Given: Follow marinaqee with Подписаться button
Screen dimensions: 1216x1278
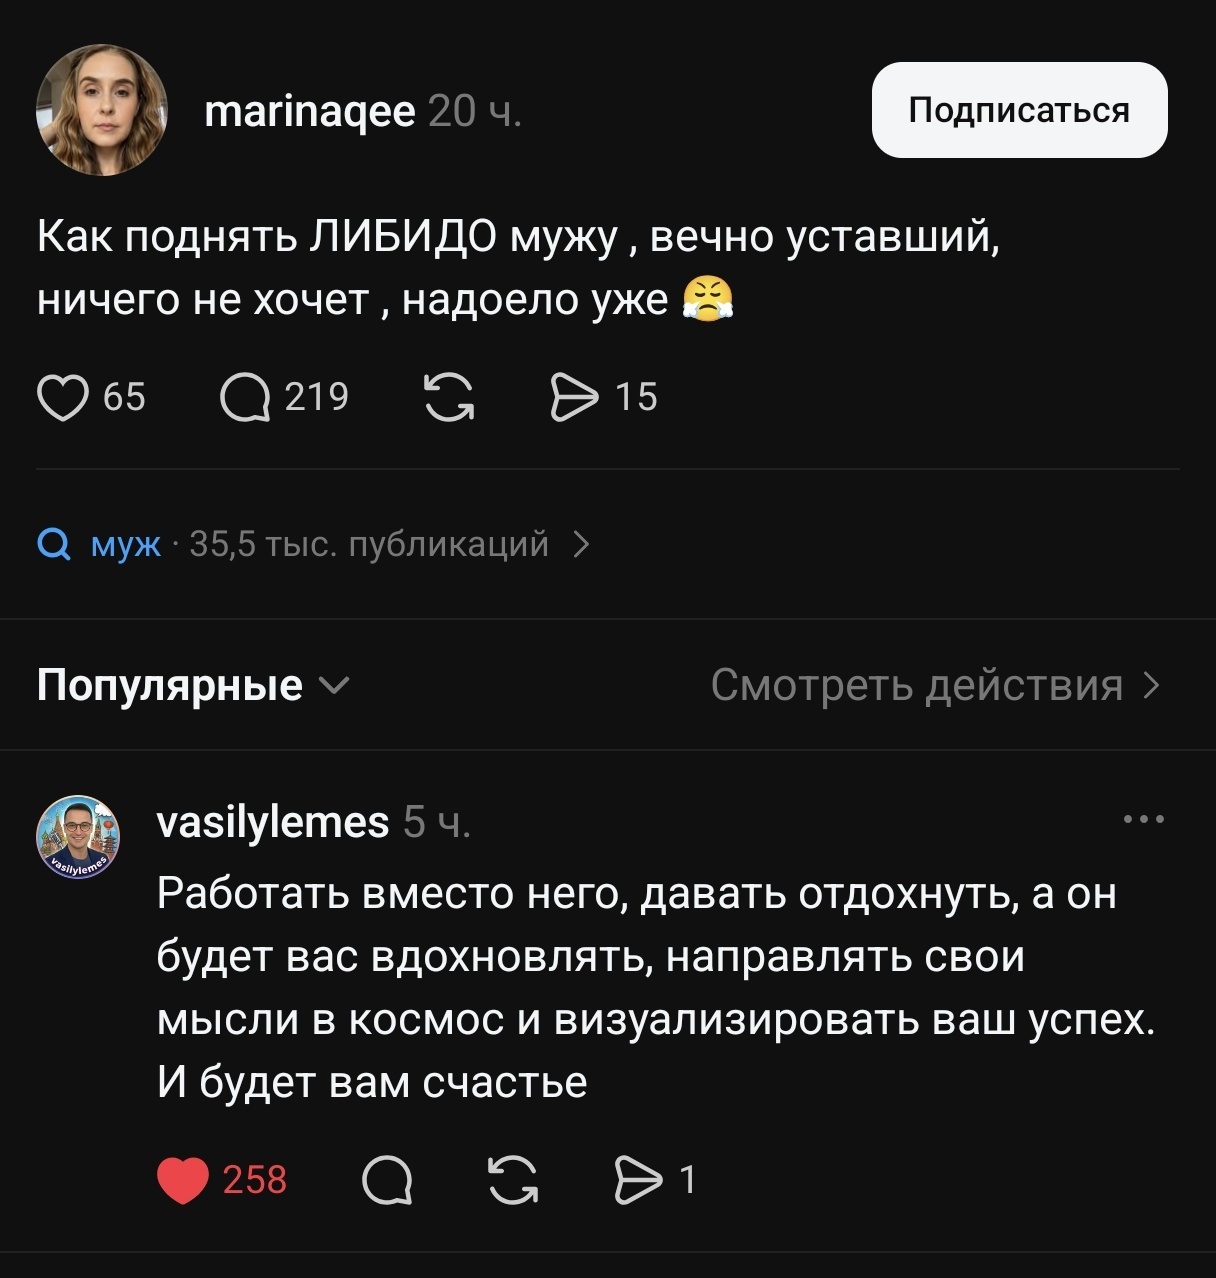Looking at the screenshot, I should tap(1019, 110).
